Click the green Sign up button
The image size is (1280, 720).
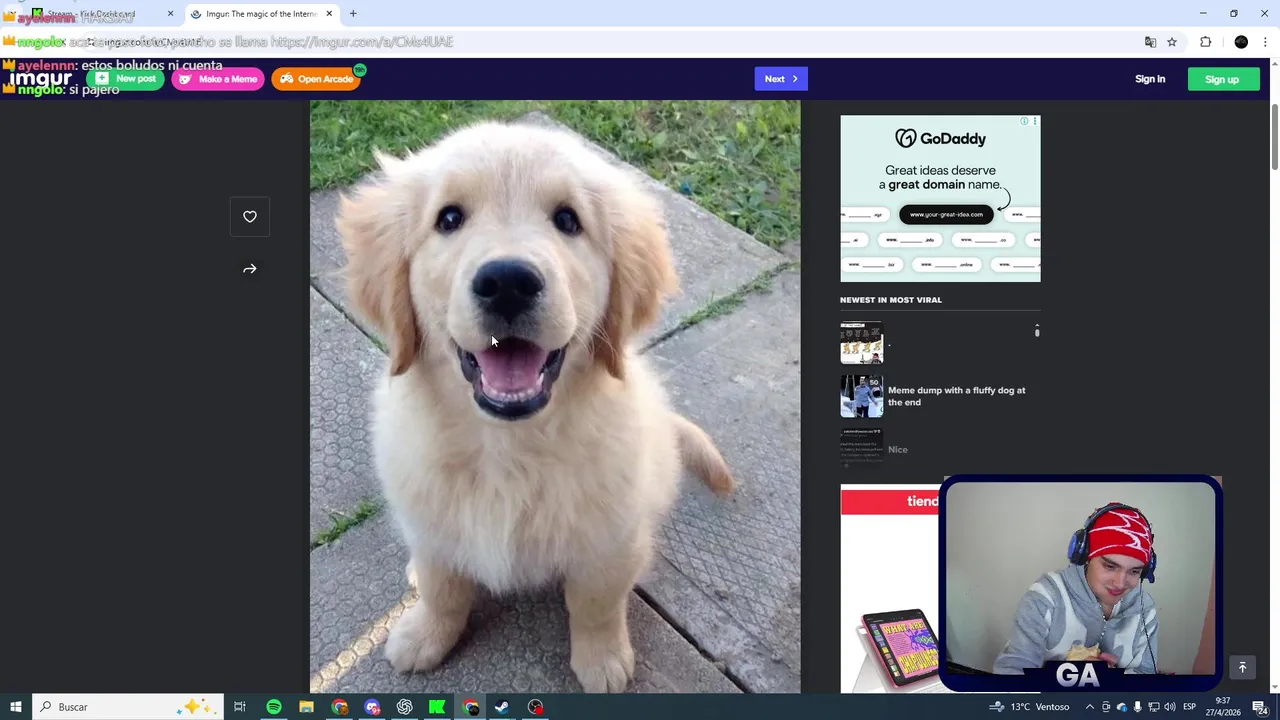pos(1222,79)
